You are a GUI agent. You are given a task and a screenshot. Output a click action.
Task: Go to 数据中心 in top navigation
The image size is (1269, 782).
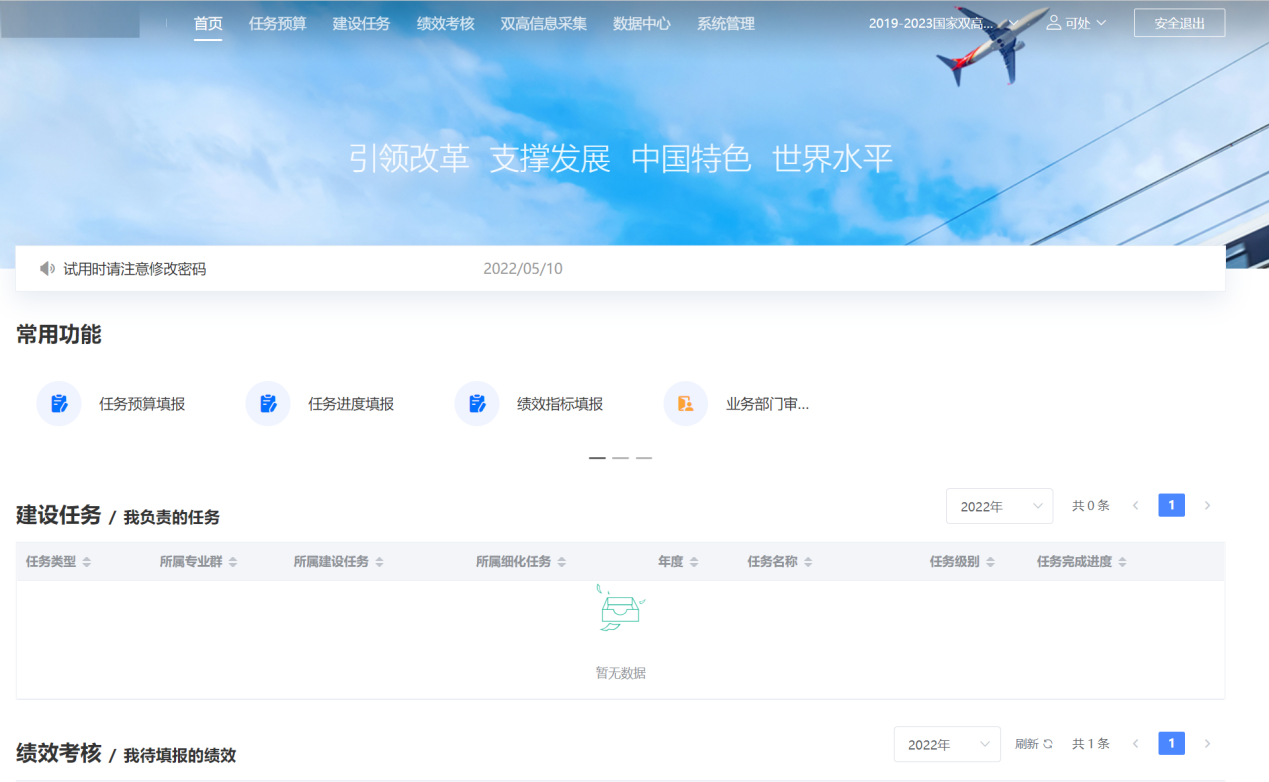click(641, 23)
